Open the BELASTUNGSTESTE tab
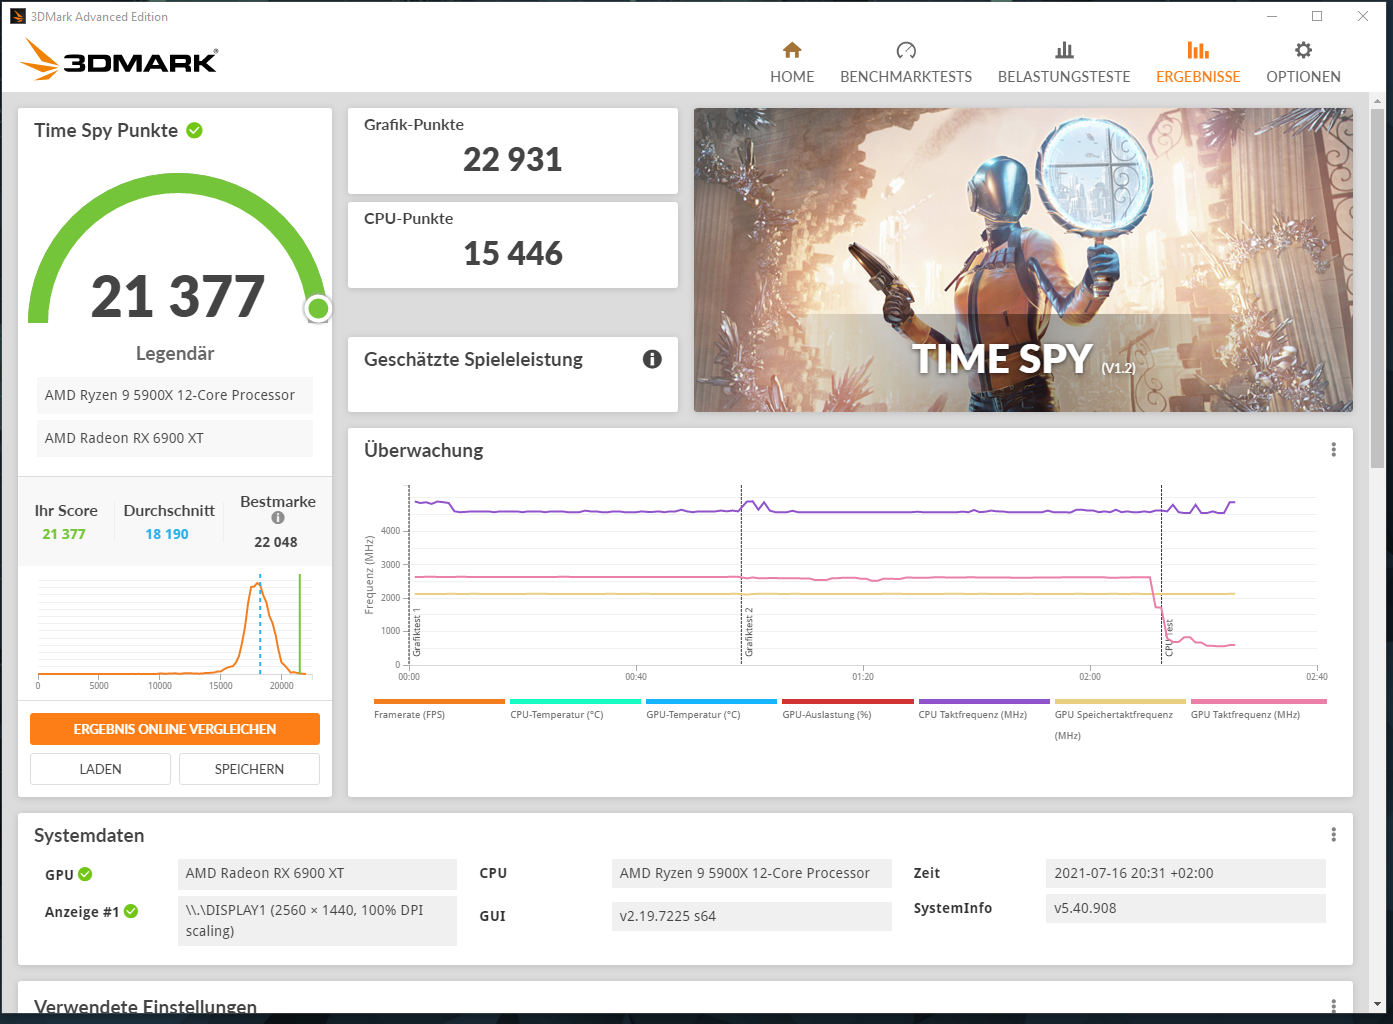Image resolution: width=1393 pixels, height=1024 pixels. pos(1063,63)
